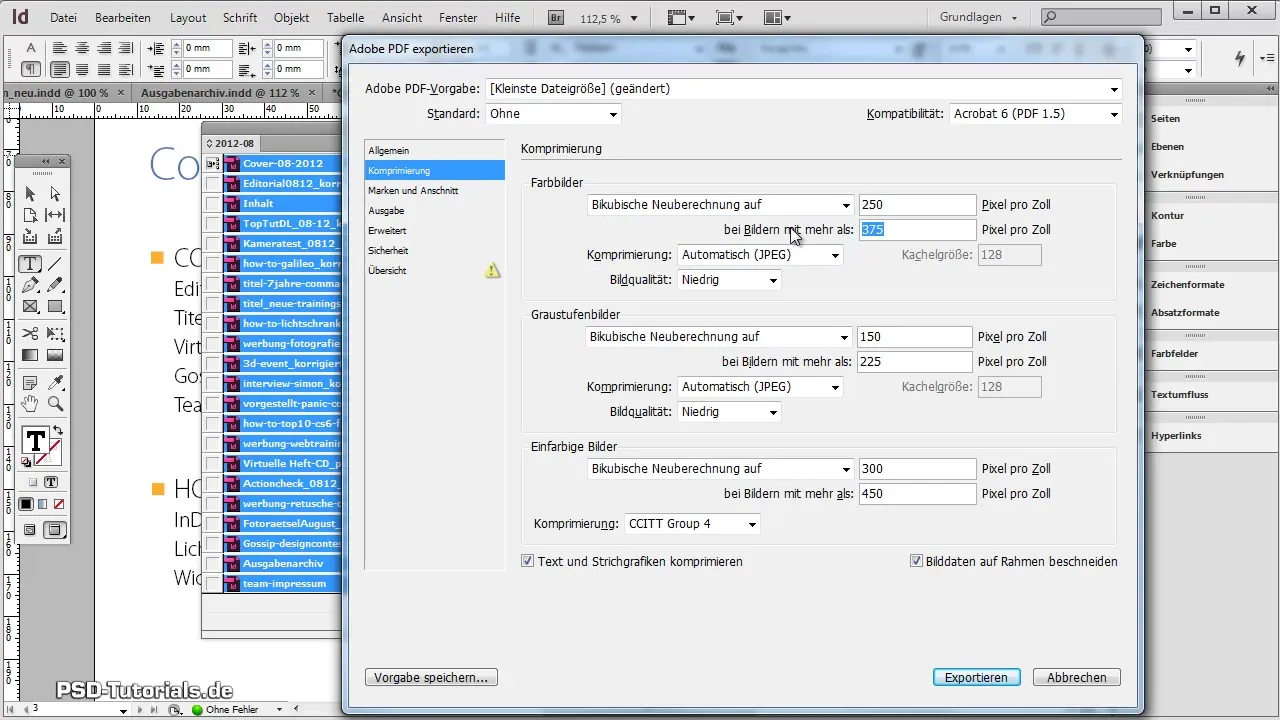Open the Standard dropdown showing Ohne
Viewport: 1280px width, 720px height.
[553, 114]
